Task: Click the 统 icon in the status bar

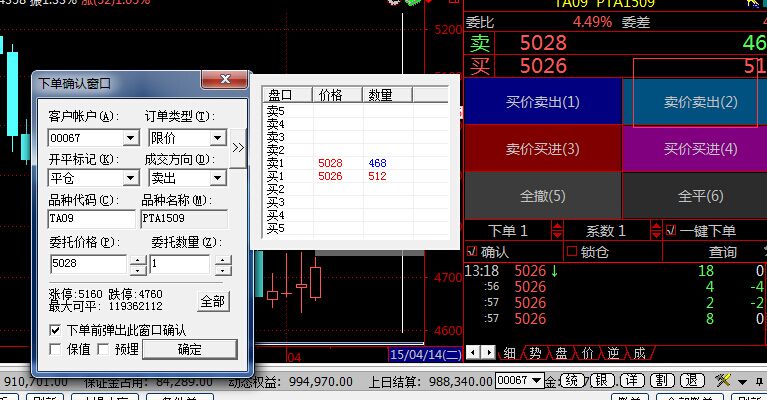Action: click(x=572, y=381)
